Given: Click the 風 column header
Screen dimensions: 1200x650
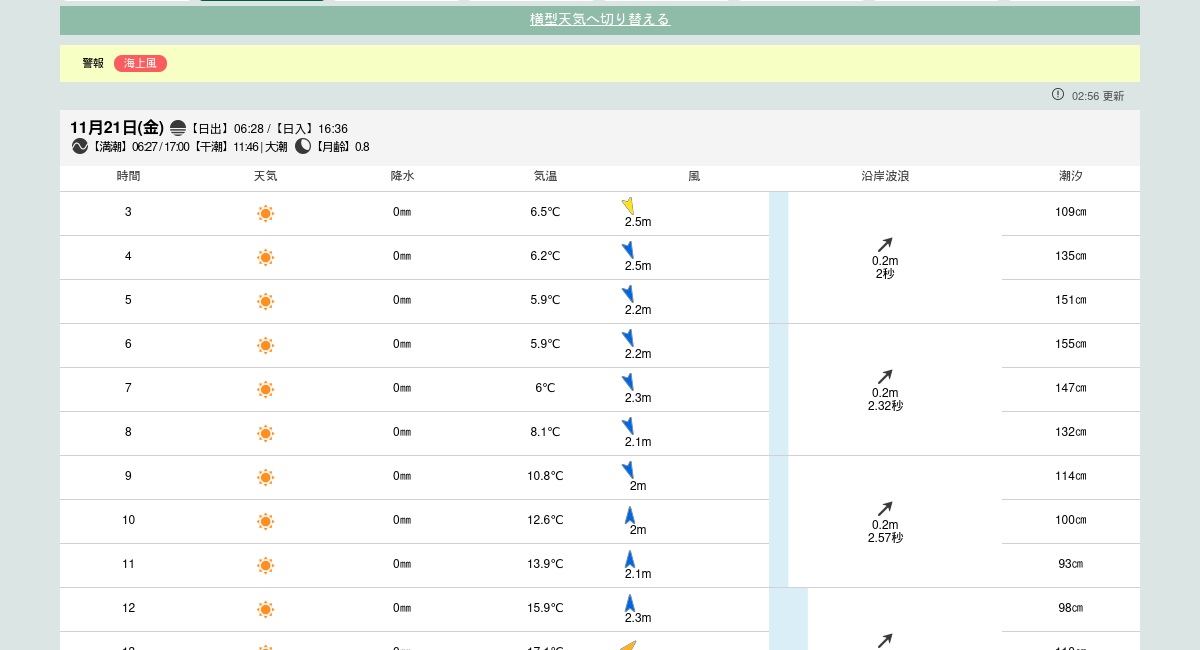Looking at the screenshot, I should [x=694, y=176].
